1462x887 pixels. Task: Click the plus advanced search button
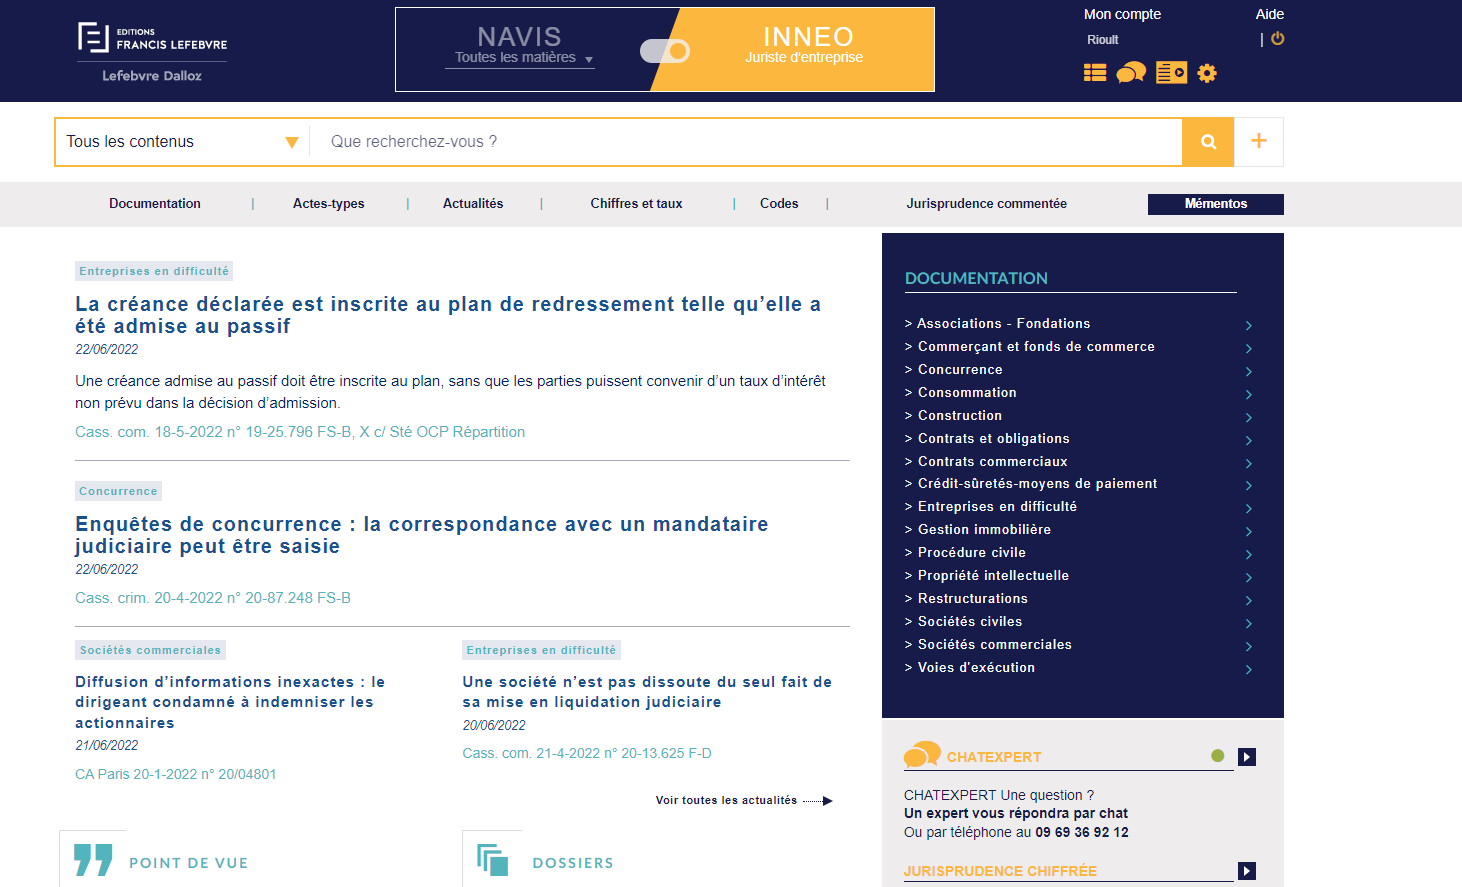(x=1259, y=142)
